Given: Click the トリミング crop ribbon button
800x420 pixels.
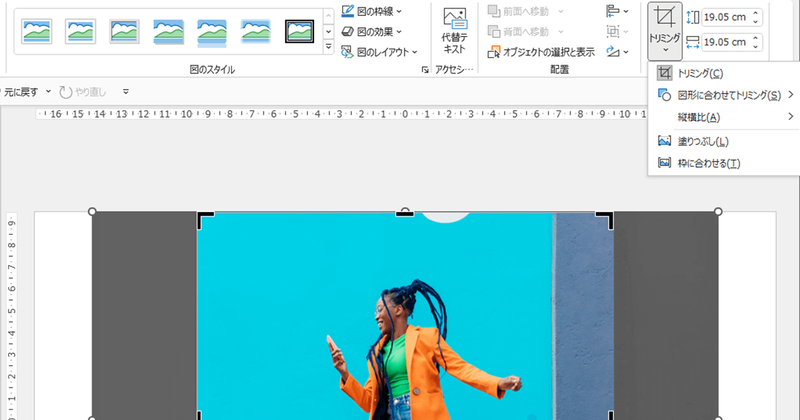Looking at the screenshot, I should pyautogui.click(x=665, y=23).
